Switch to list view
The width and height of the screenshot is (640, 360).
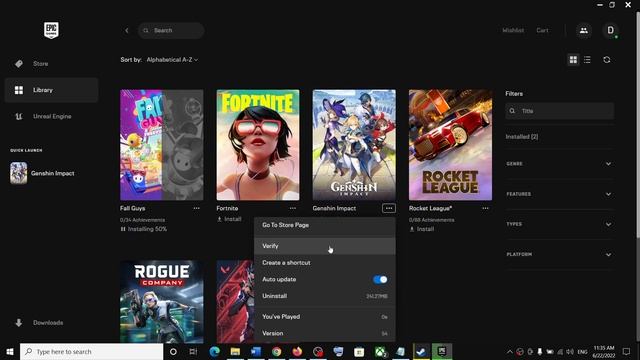pyautogui.click(x=587, y=60)
